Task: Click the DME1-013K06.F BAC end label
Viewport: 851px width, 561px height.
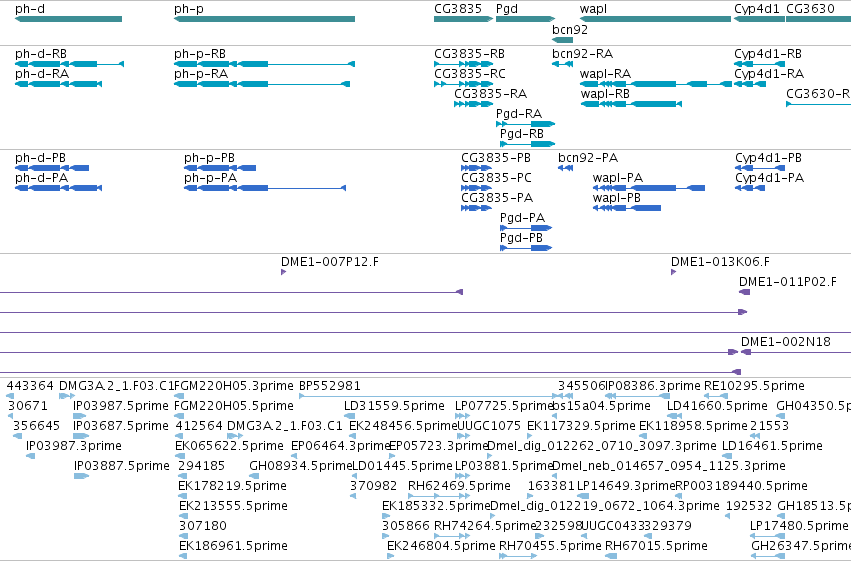Action: [720, 262]
